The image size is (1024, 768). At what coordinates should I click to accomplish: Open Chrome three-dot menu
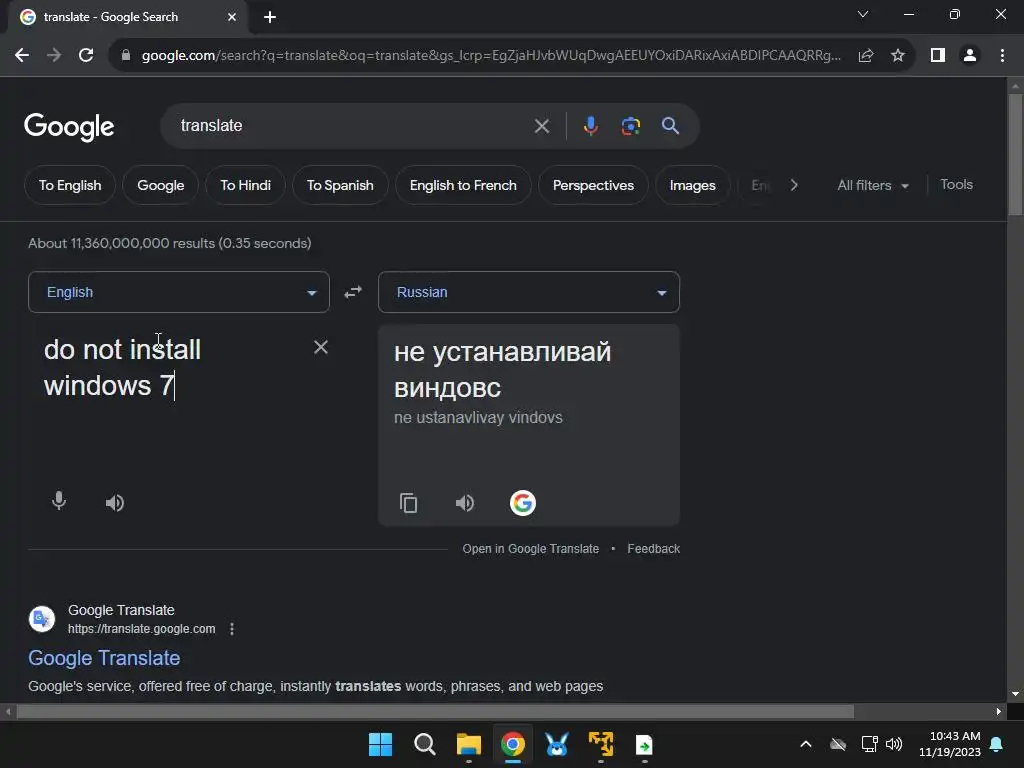tap(1002, 56)
